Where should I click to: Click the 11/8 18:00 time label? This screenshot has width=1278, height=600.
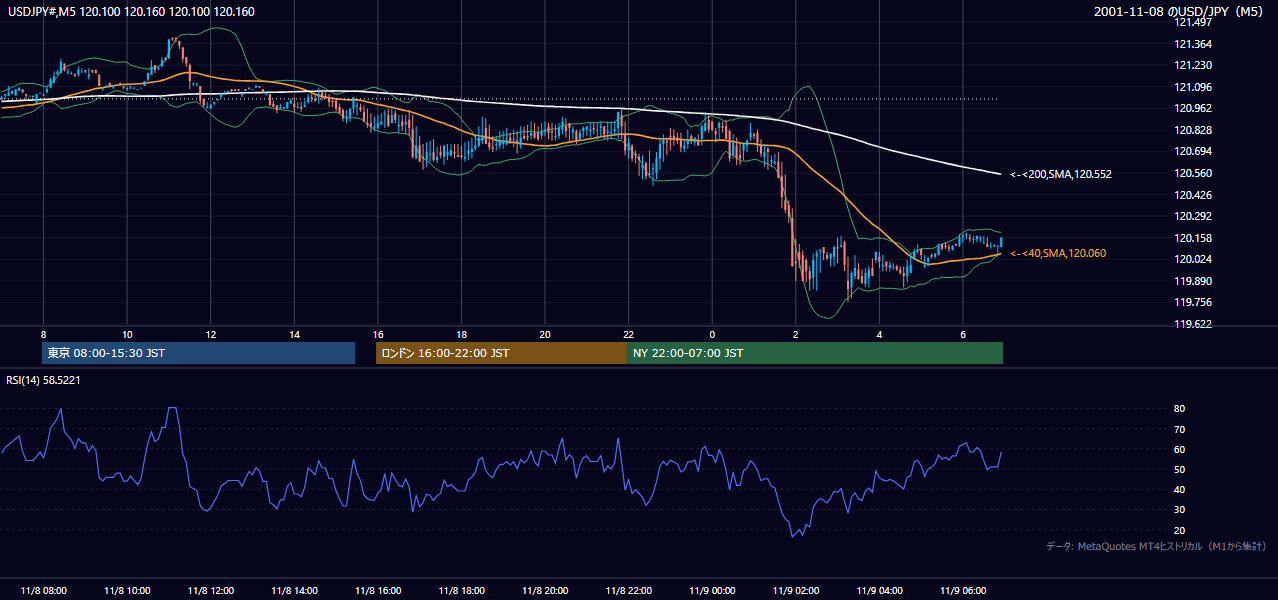tap(461, 590)
